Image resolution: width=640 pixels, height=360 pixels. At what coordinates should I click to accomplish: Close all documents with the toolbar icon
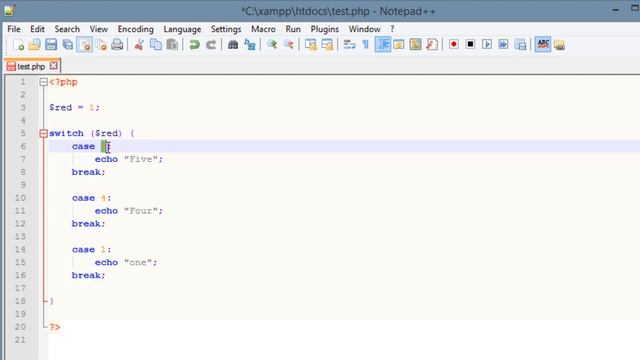click(x=101, y=44)
